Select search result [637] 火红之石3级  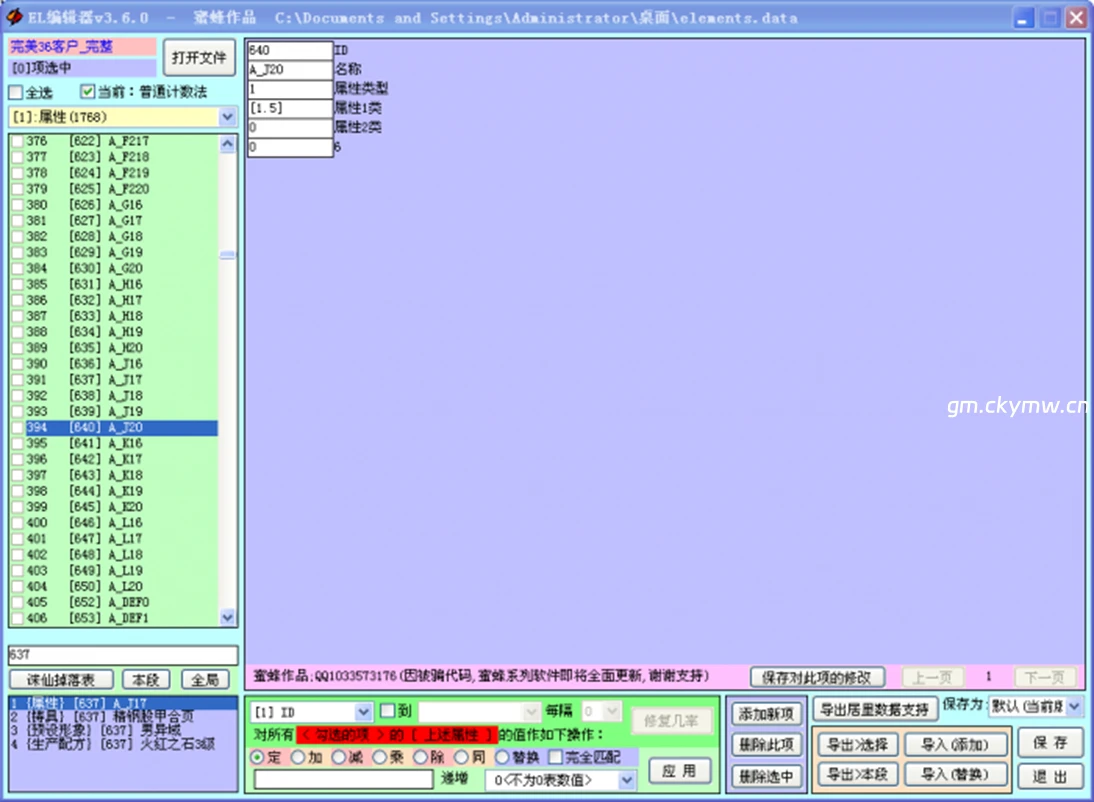point(123,744)
